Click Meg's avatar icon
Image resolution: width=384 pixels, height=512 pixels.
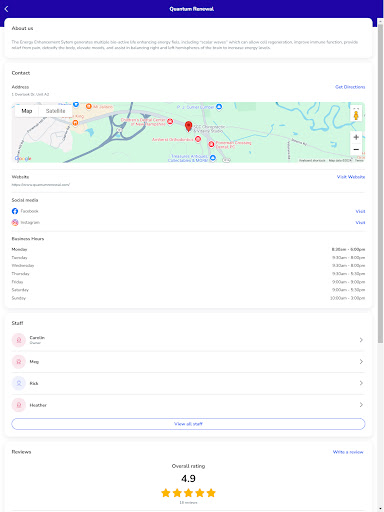(x=19, y=362)
